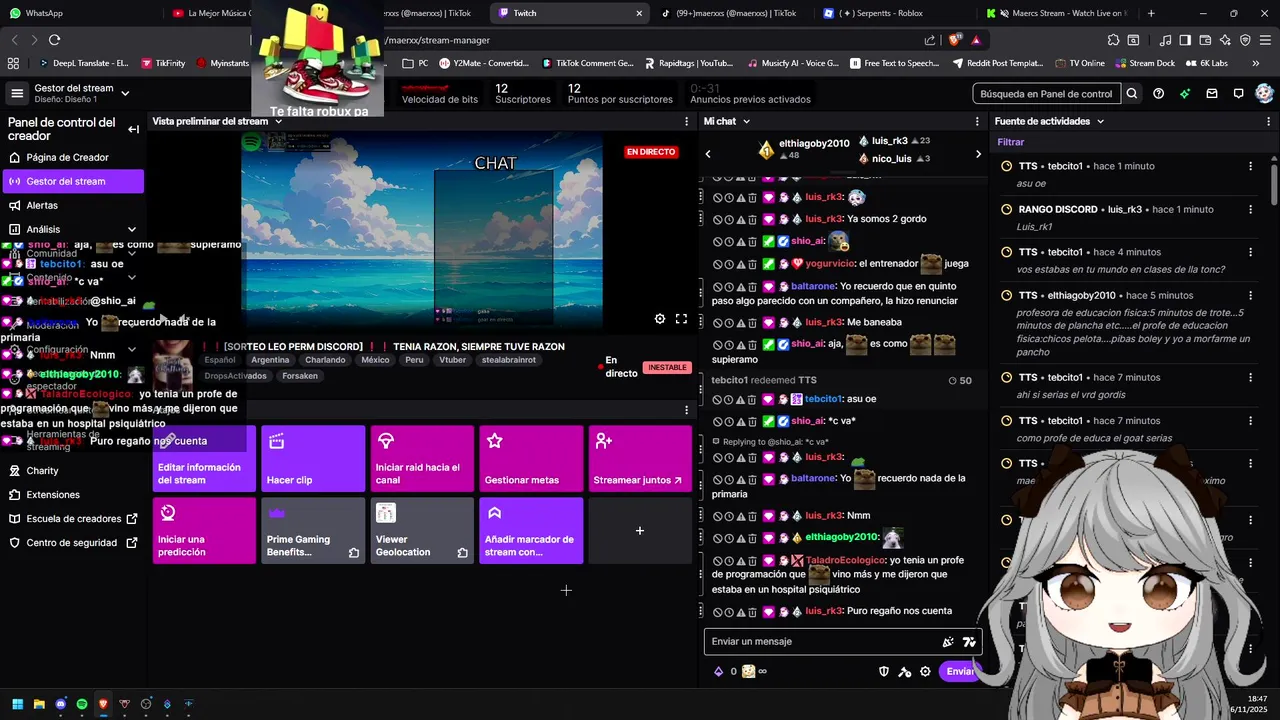
Task: Open Charity in the sidebar
Action: (x=73, y=471)
